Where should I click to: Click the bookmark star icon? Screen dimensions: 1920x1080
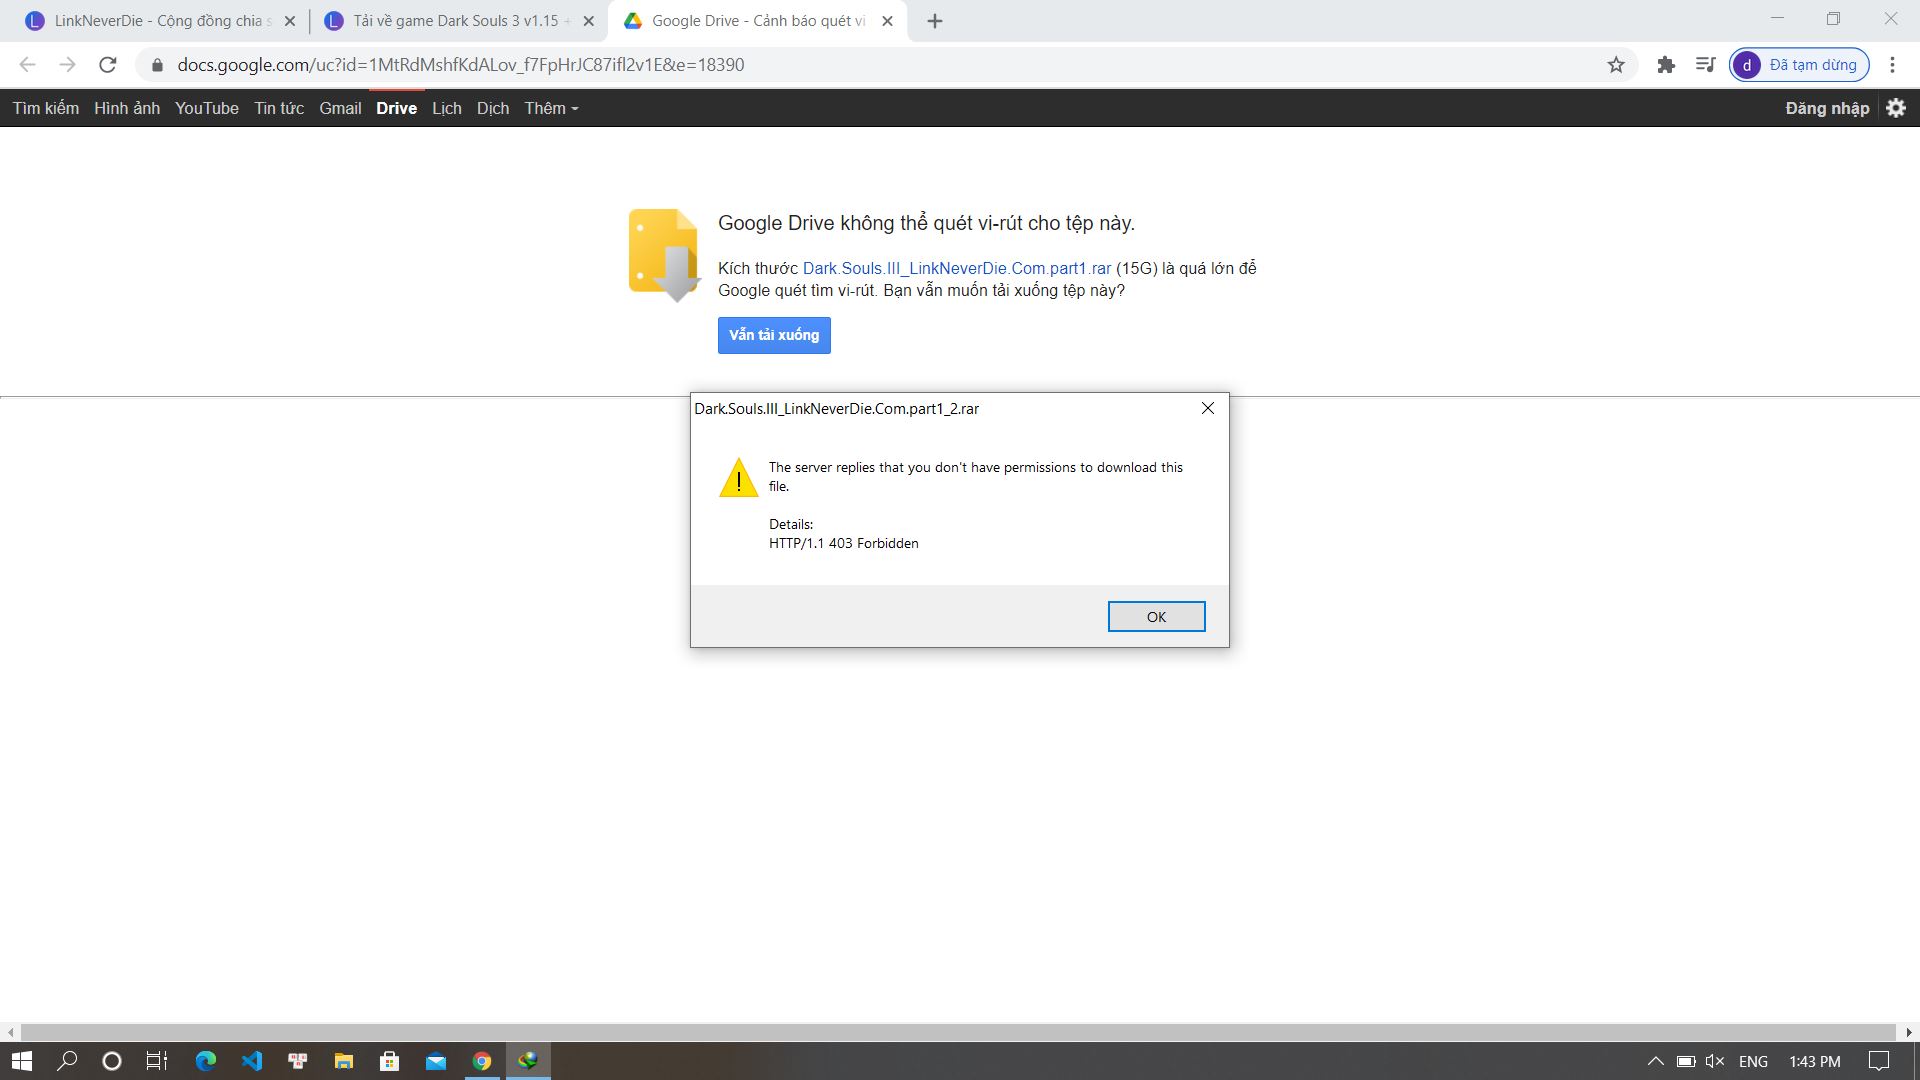click(1616, 65)
